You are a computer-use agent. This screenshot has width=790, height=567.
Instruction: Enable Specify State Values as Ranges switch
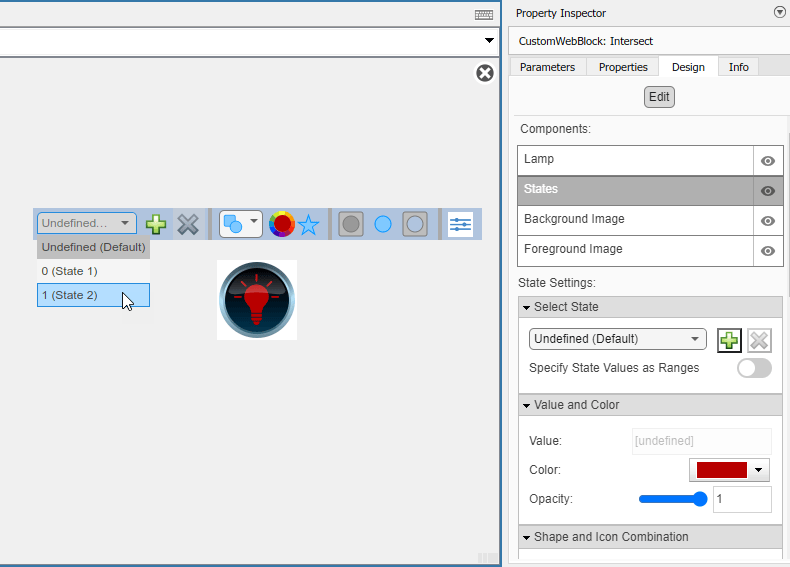point(754,368)
